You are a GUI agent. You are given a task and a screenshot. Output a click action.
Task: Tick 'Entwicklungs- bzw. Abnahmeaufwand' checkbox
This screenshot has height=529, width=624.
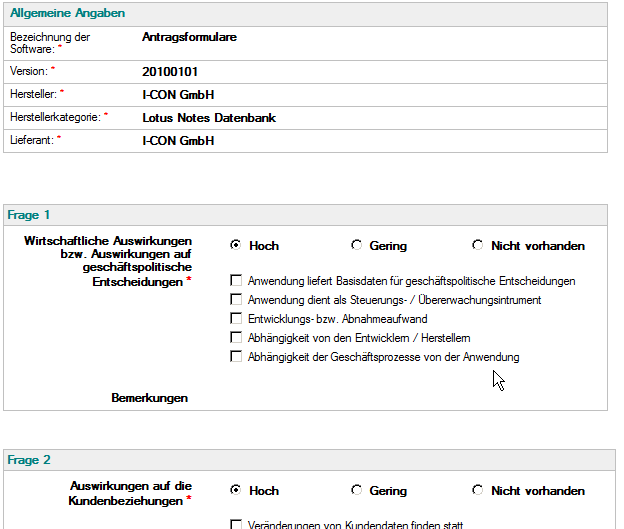click(x=236, y=318)
